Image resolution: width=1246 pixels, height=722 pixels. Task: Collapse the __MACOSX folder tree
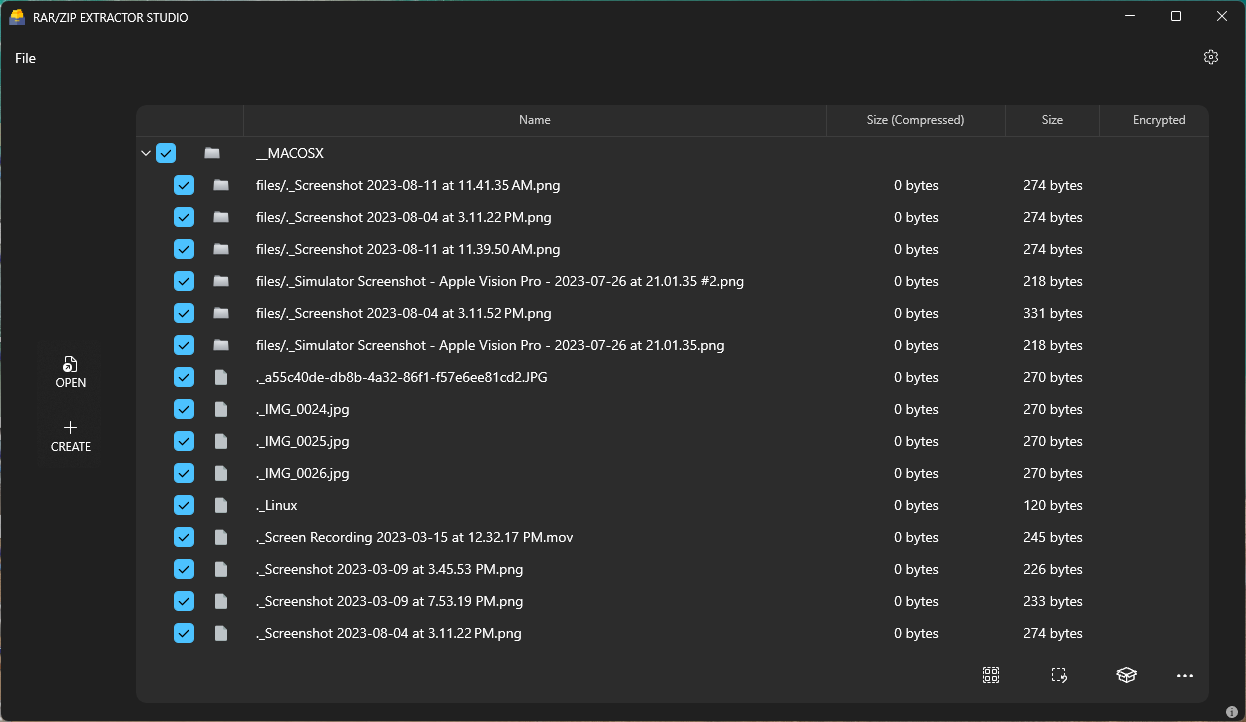146,153
